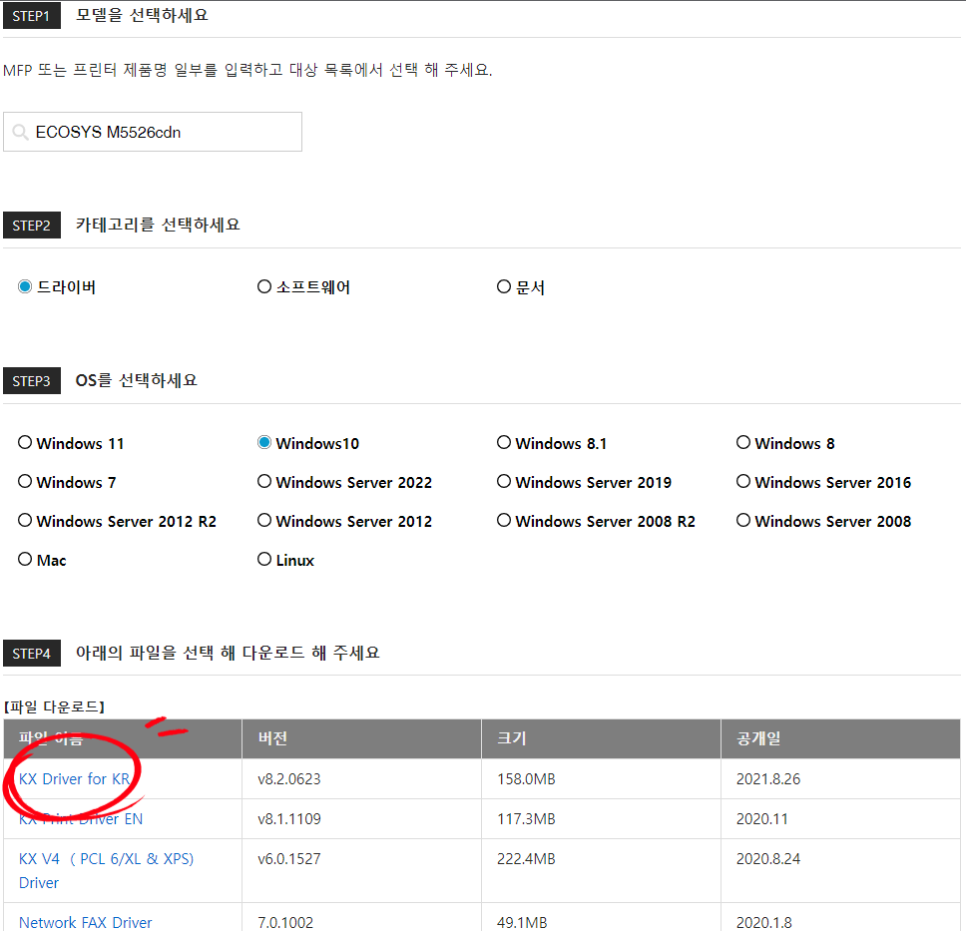966x931 pixels.
Task: Select the 소프트웨어 category radio button
Action: pyautogui.click(x=264, y=287)
